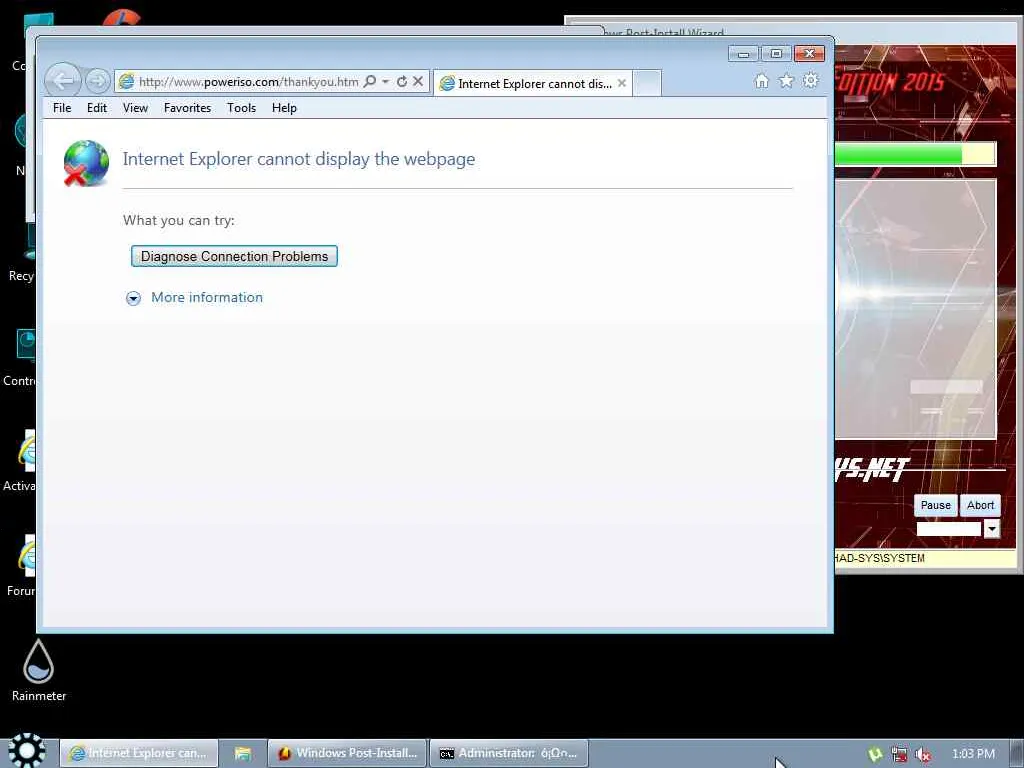Stop loading with the address bar X
Screen dimensions: 1024x768
(x=419, y=82)
